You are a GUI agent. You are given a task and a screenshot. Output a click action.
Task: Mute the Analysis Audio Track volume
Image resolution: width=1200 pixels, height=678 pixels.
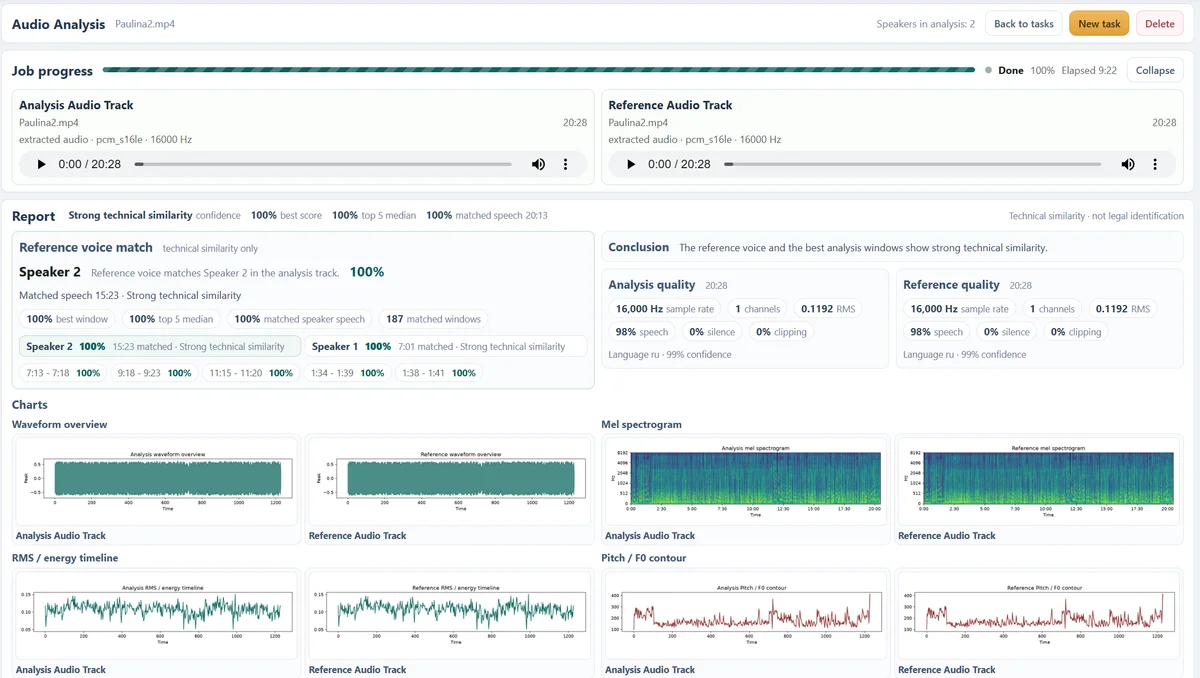(x=538, y=164)
